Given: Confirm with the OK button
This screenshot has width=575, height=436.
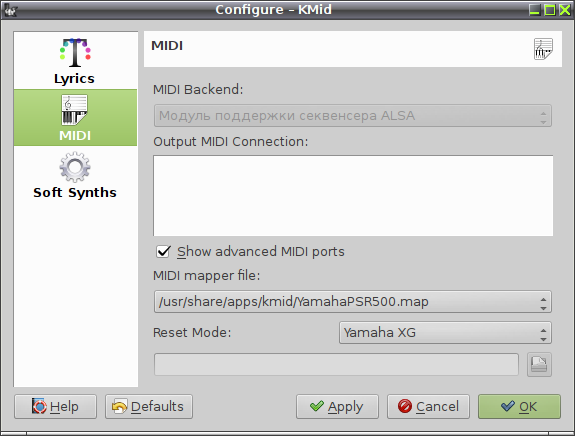Looking at the screenshot, I should [519, 407].
